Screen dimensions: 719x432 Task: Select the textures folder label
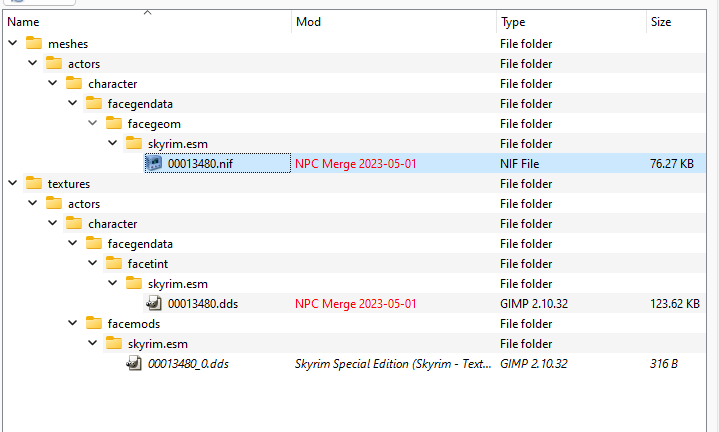tap(69, 184)
